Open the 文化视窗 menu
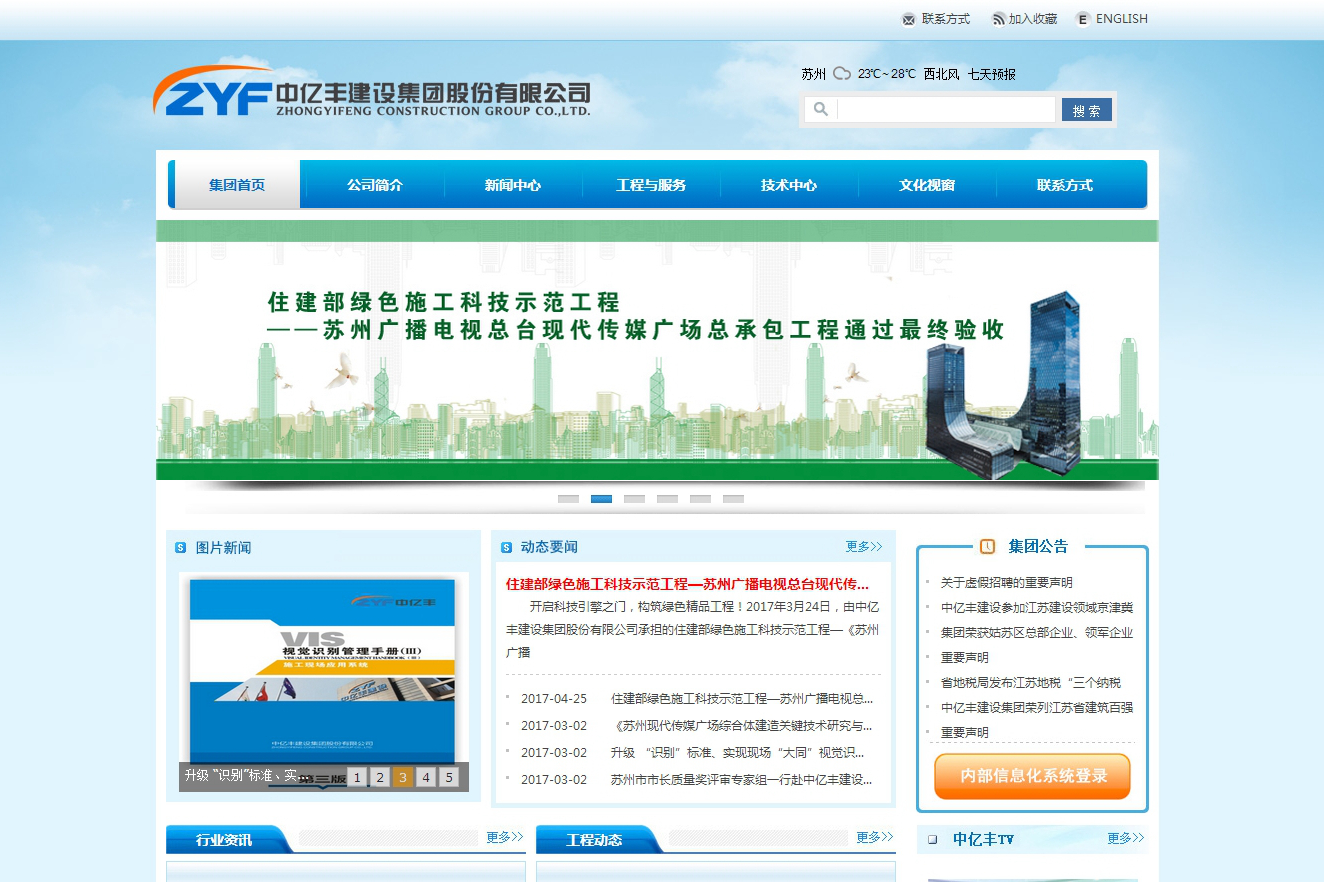This screenshot has height=882, width=1324. [927, 185]
